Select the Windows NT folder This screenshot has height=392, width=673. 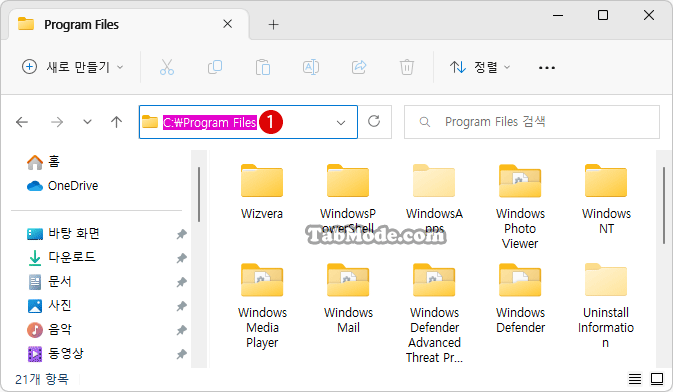(x=606, y=199)
